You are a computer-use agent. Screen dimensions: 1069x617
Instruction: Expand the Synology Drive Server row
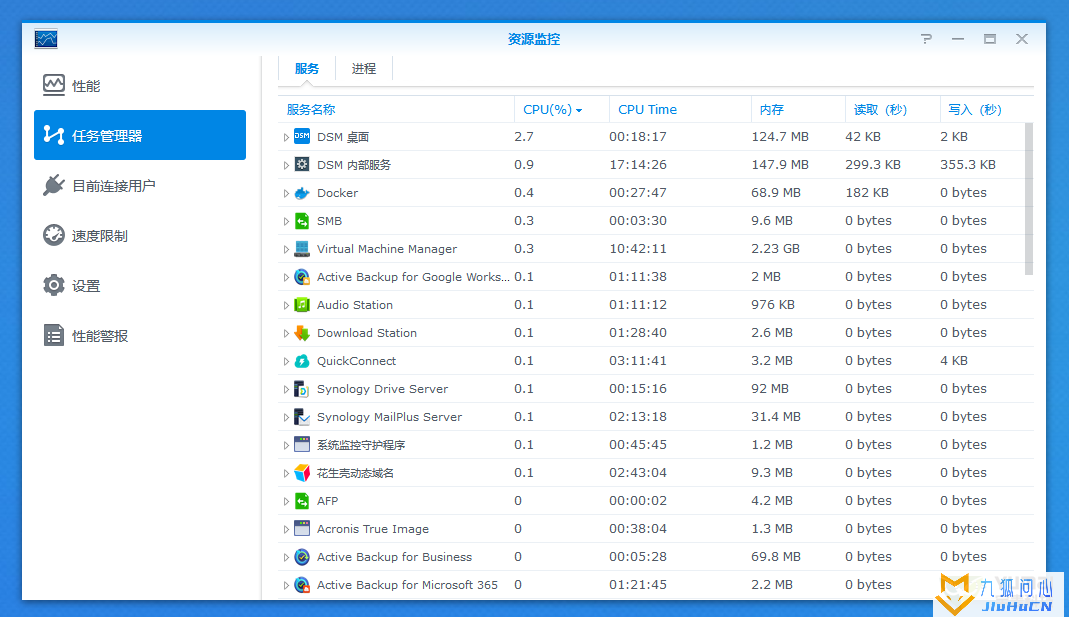tap(286, 389)
